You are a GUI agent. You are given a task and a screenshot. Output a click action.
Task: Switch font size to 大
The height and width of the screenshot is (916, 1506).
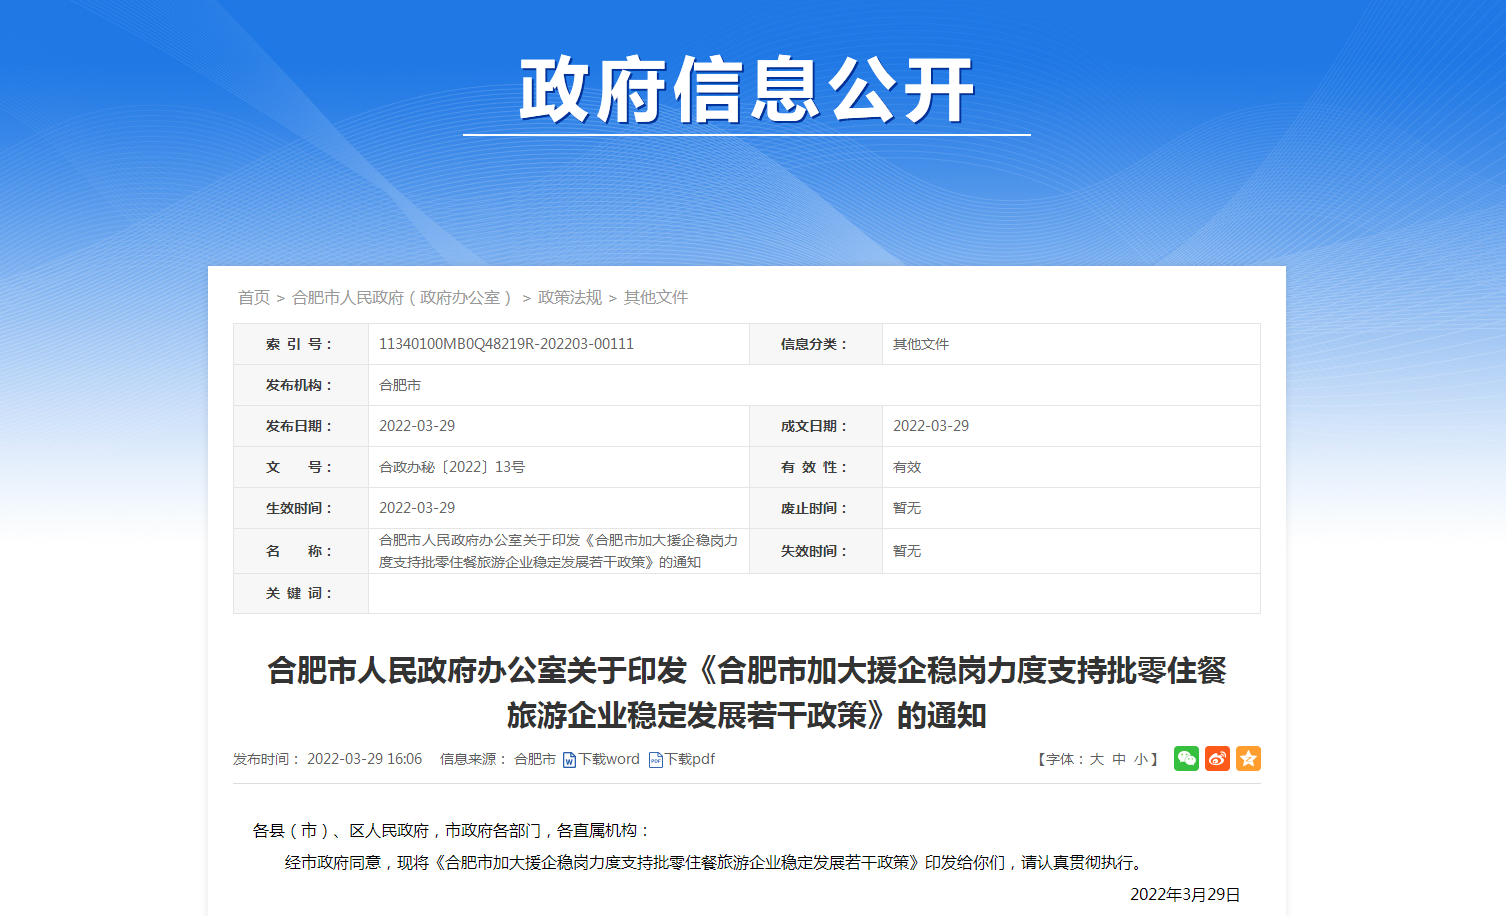coord(1097,759)
